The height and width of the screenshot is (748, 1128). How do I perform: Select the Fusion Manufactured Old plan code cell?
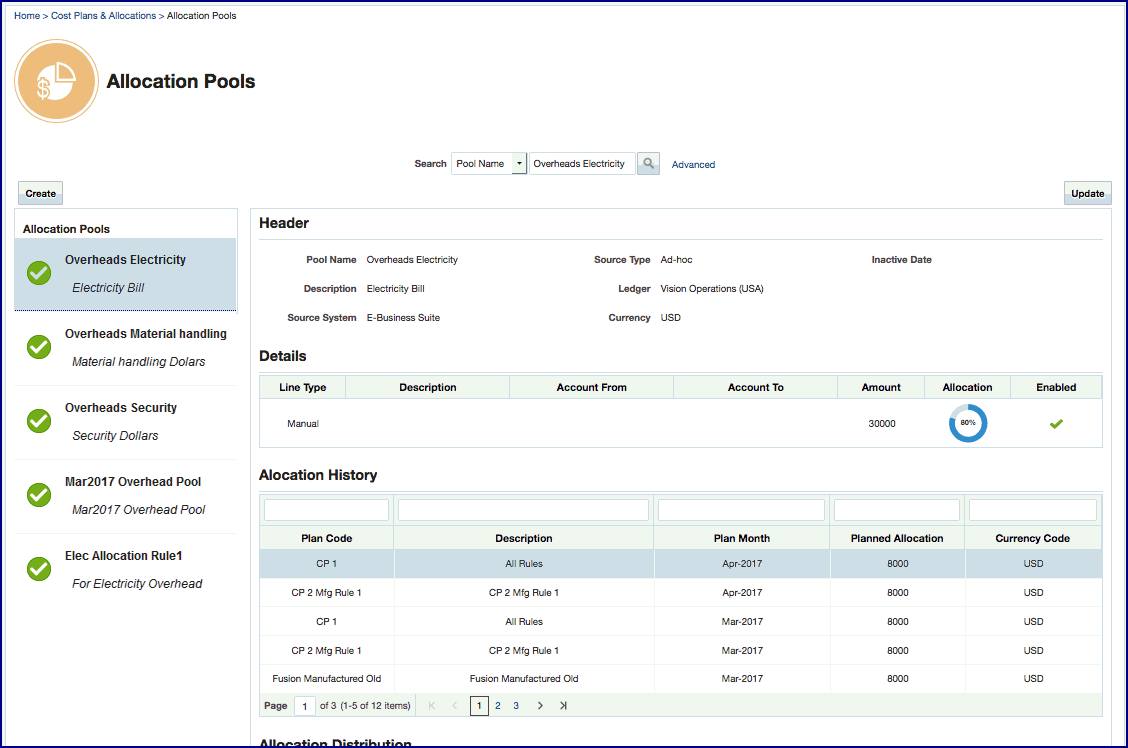[327, 678]
